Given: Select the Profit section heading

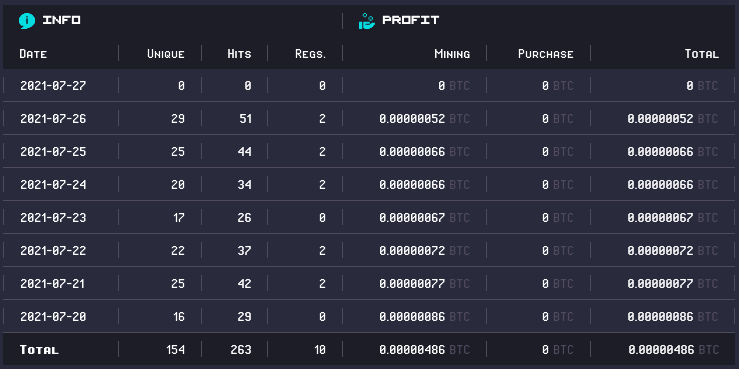Looking at the screenshot, I should point(411,20).
